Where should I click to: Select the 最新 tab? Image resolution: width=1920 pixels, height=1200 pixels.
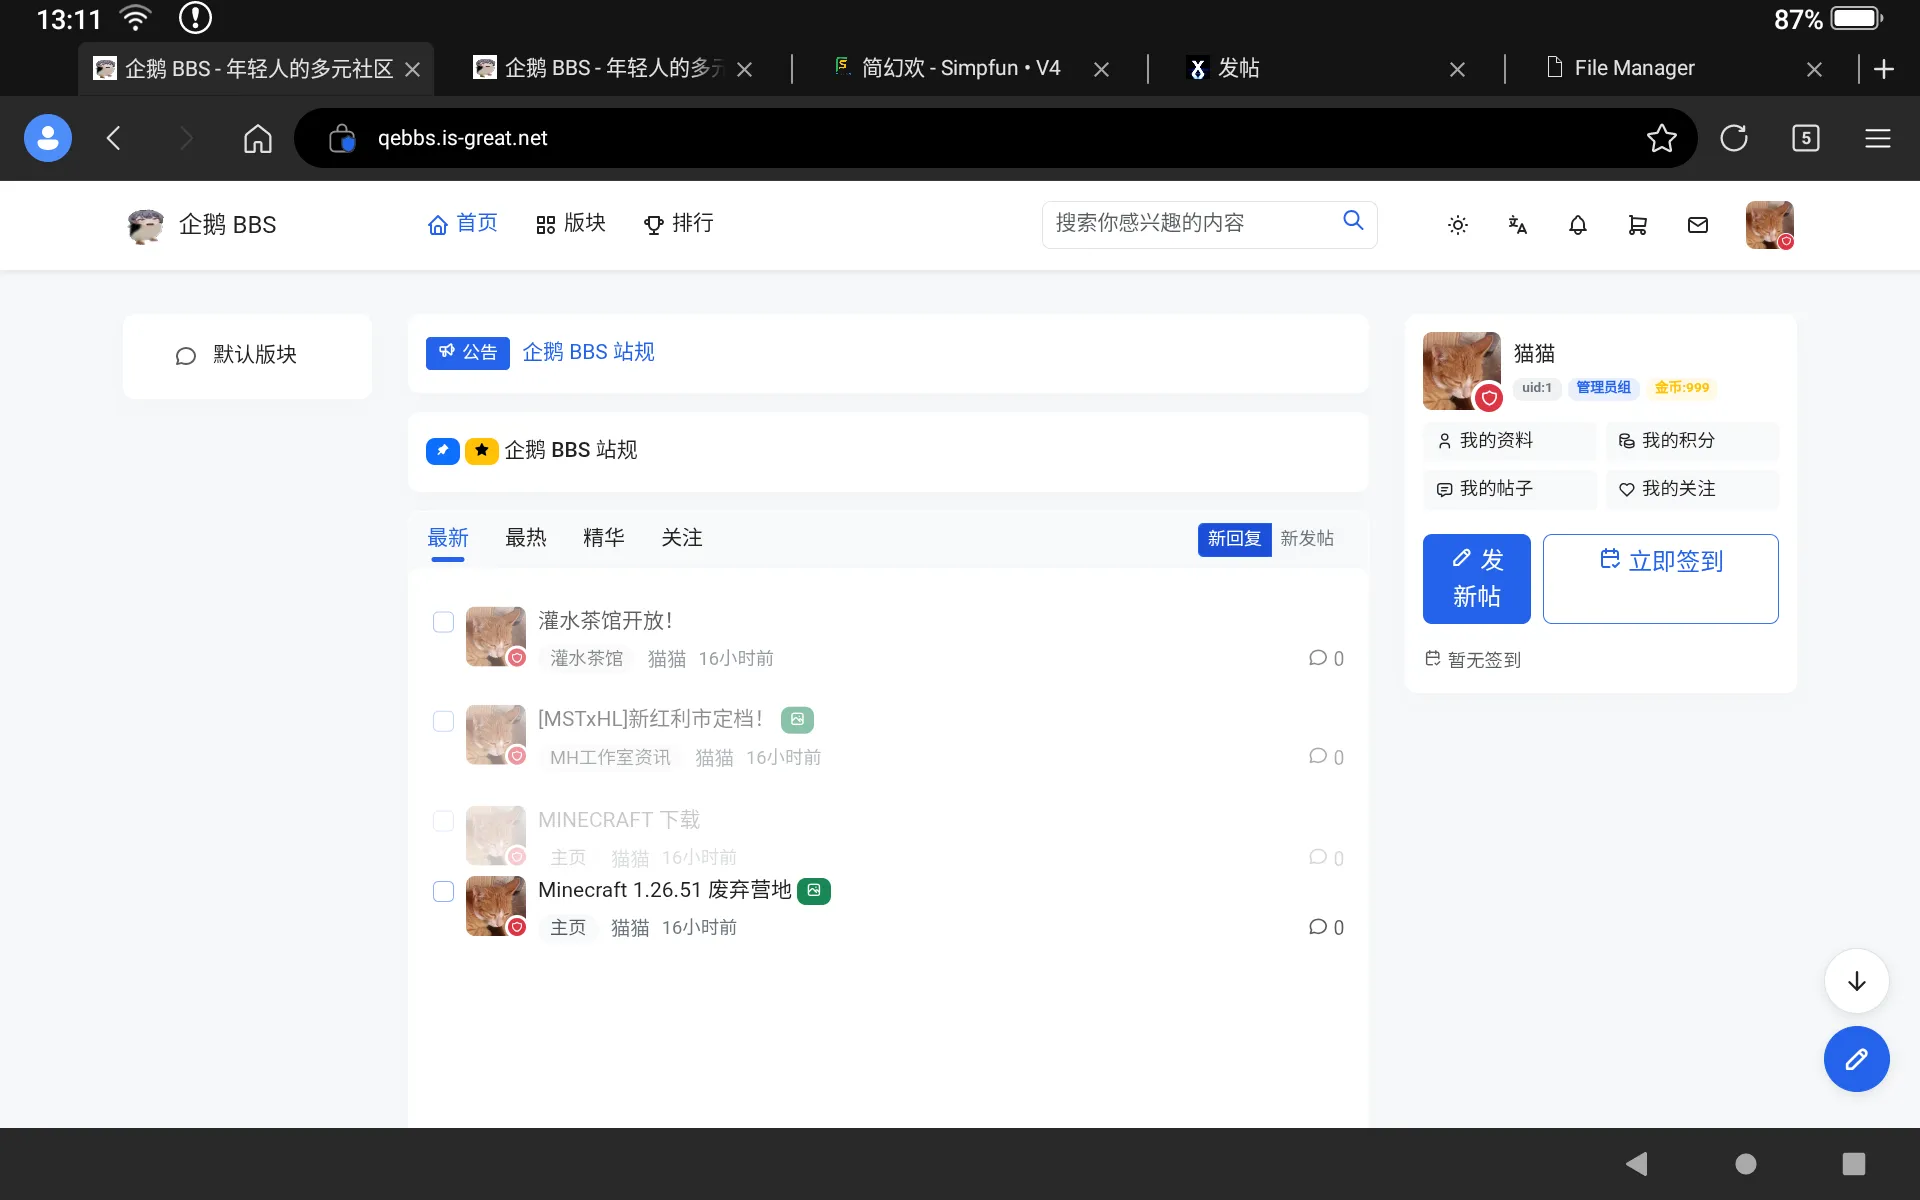pos(448,538)
